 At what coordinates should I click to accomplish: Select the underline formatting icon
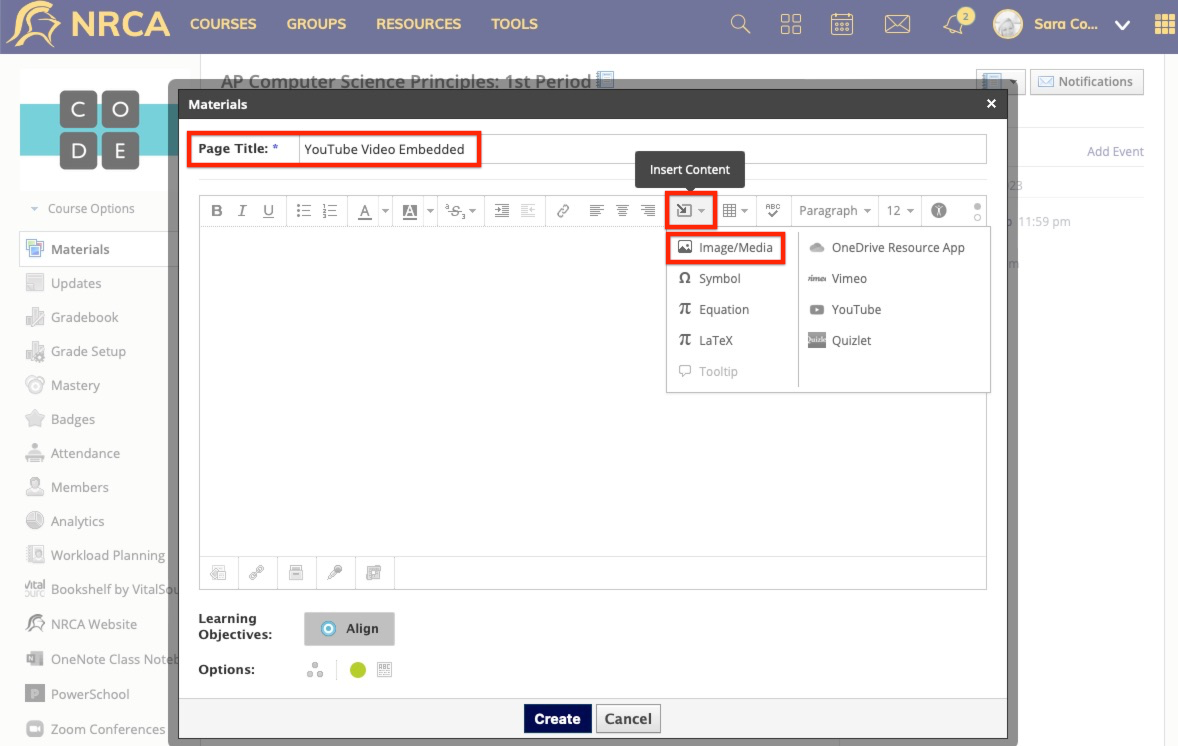(265, 210)
